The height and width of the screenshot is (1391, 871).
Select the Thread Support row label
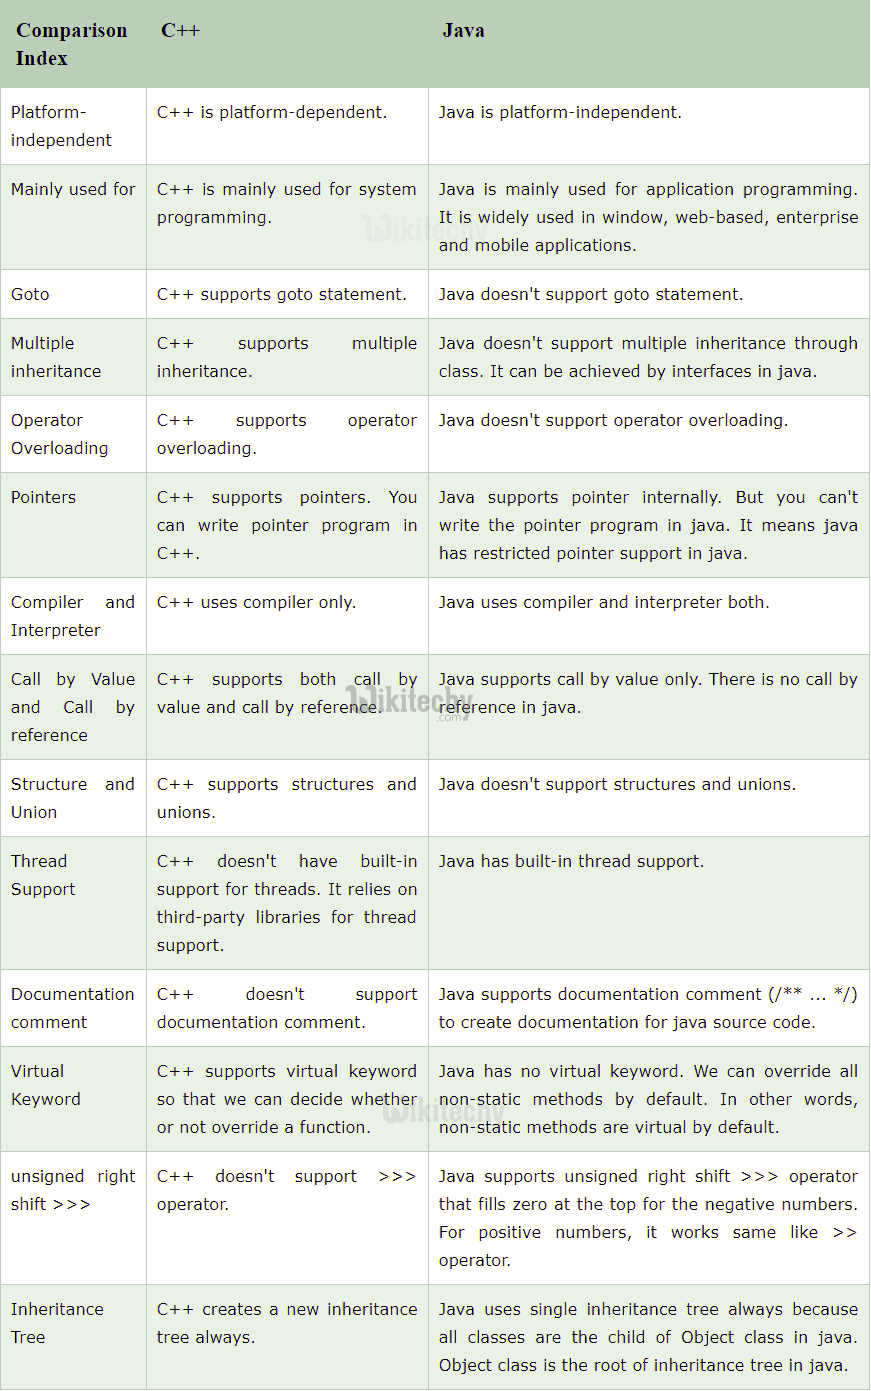tap(43, 875)
